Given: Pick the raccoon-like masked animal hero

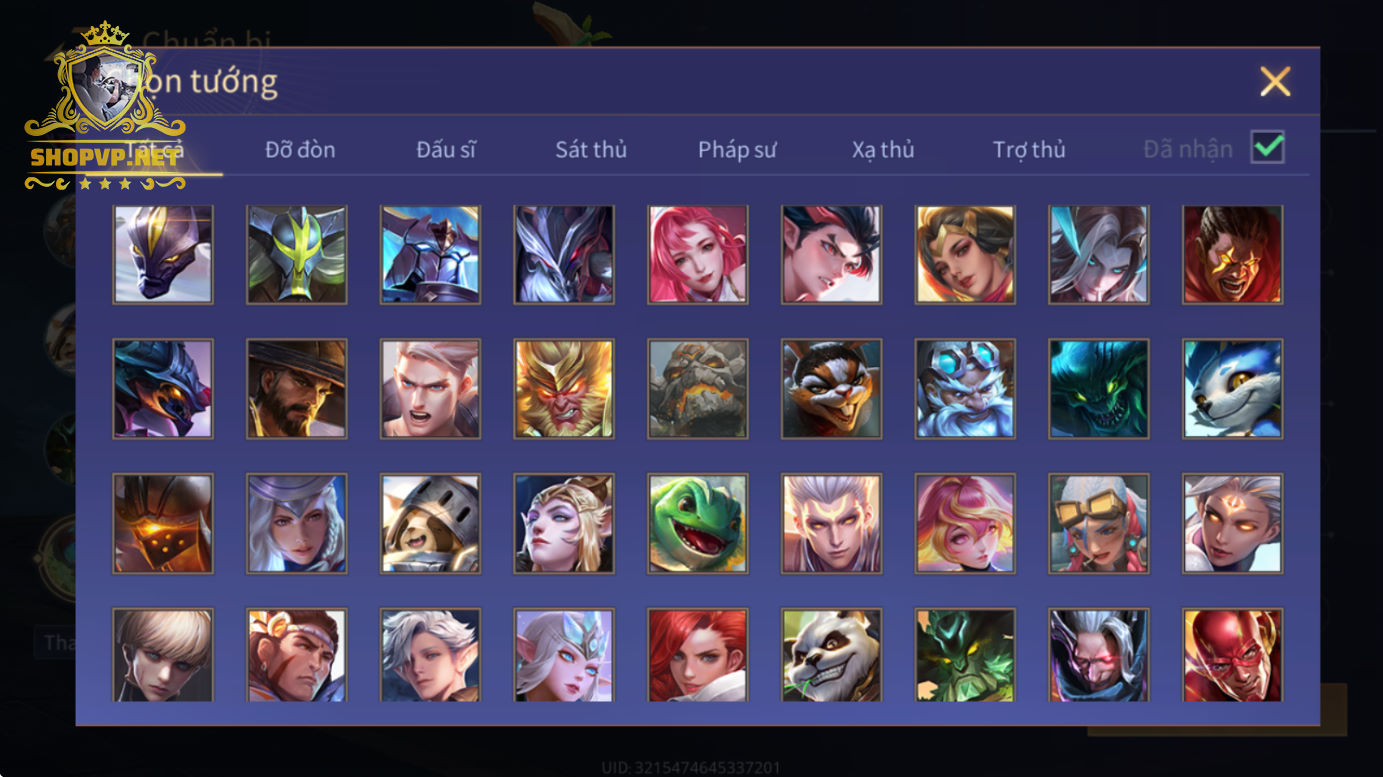Looking at the screenshot, I should (x=831, y=389).
